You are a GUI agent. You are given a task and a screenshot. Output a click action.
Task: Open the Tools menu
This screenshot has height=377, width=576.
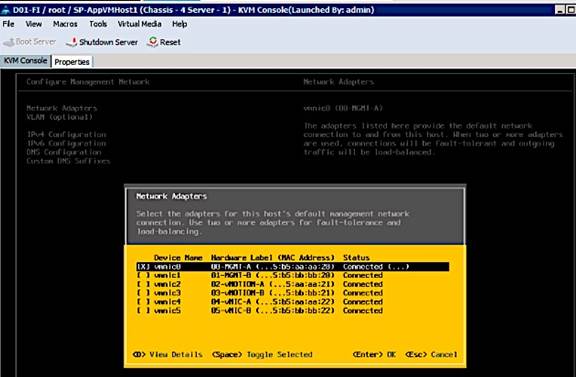tap(98, 24)
